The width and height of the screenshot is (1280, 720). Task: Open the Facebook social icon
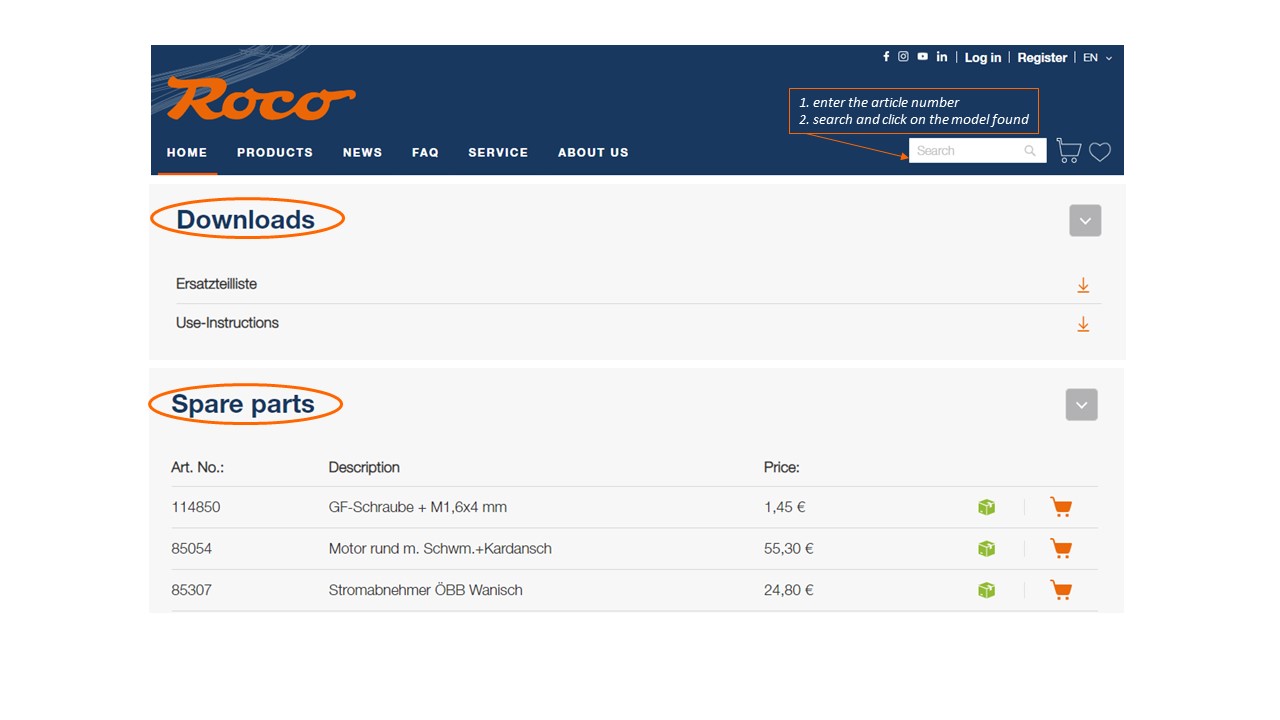(x=886, y=57)
